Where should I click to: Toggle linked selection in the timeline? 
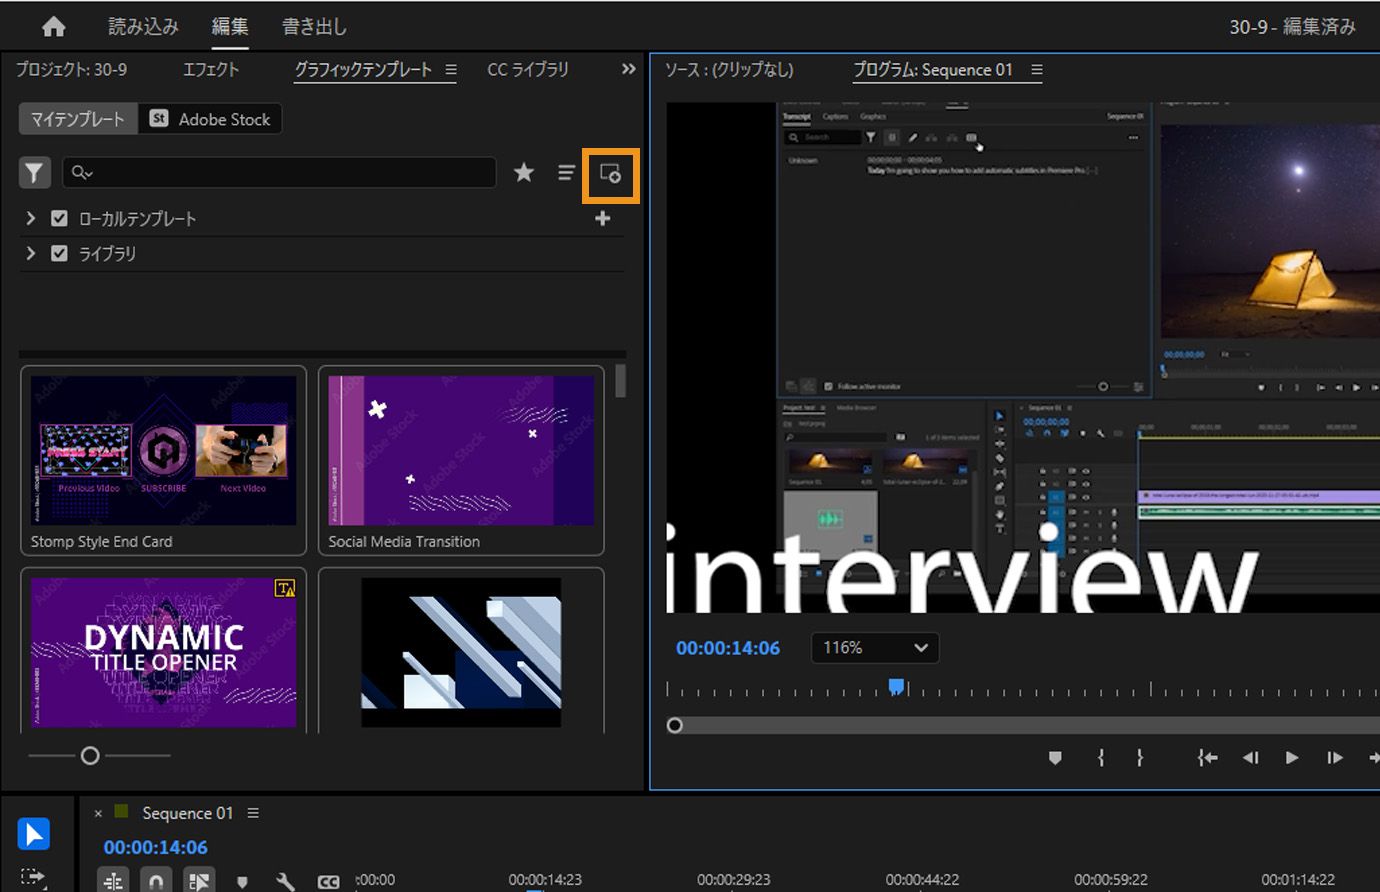[199, 880]
